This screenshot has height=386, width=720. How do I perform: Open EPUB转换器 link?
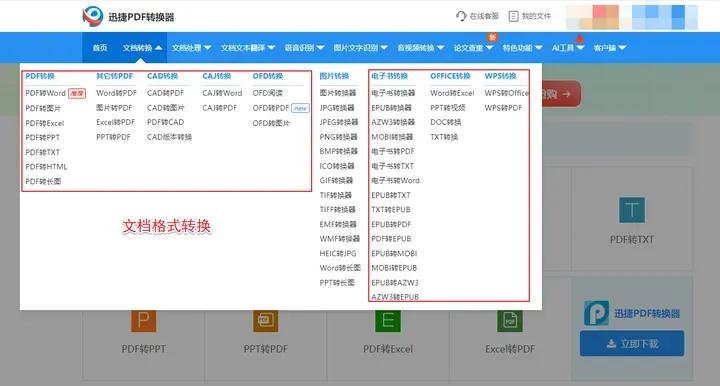point(391,108)
